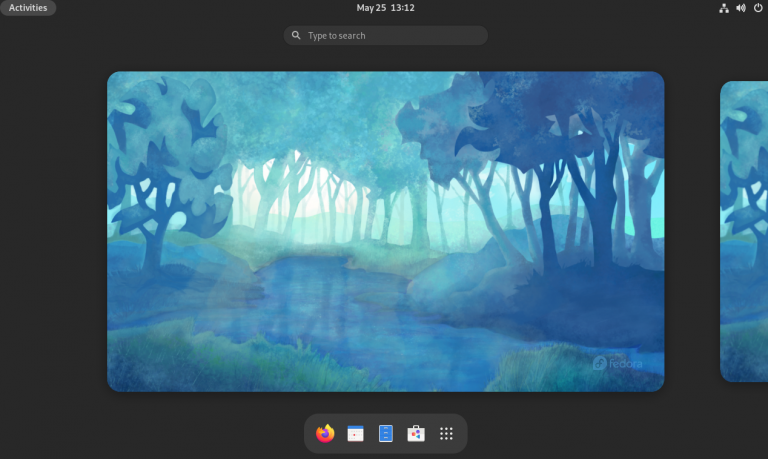The image size is (768, 459).
Task: Launch Firefox from the dock
Action: click(x=325, y=433)
